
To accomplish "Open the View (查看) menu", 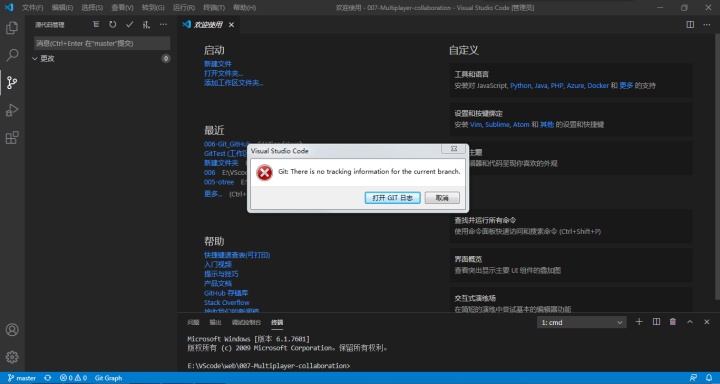I will 122,8.
